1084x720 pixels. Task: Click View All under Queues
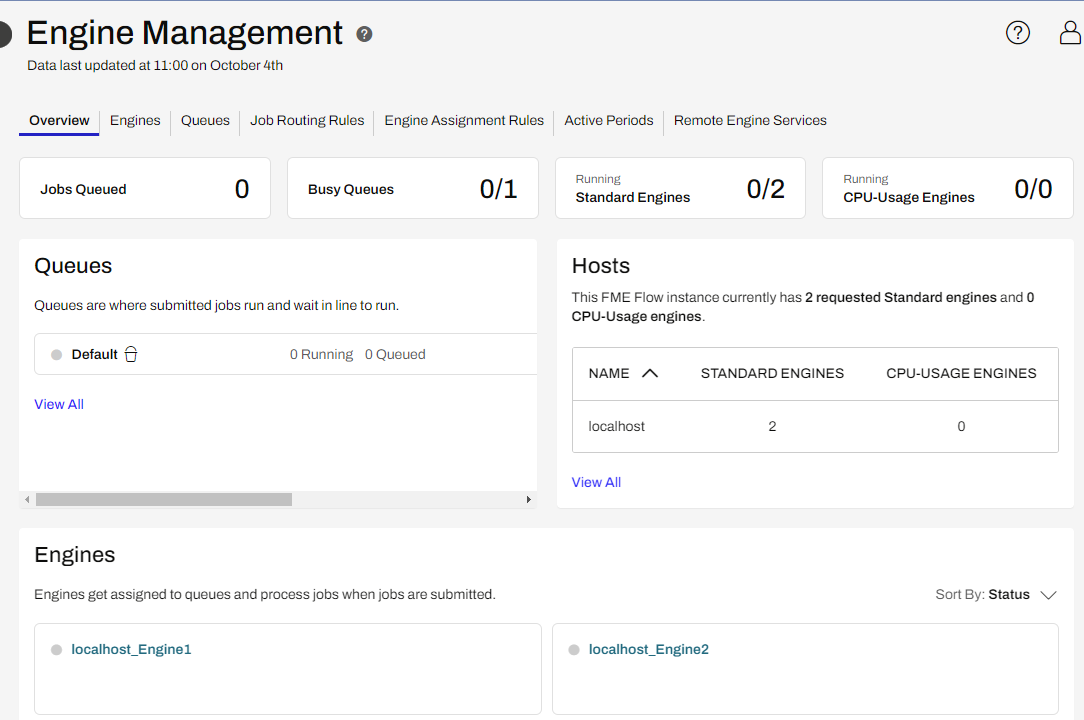tap(59, 404)
